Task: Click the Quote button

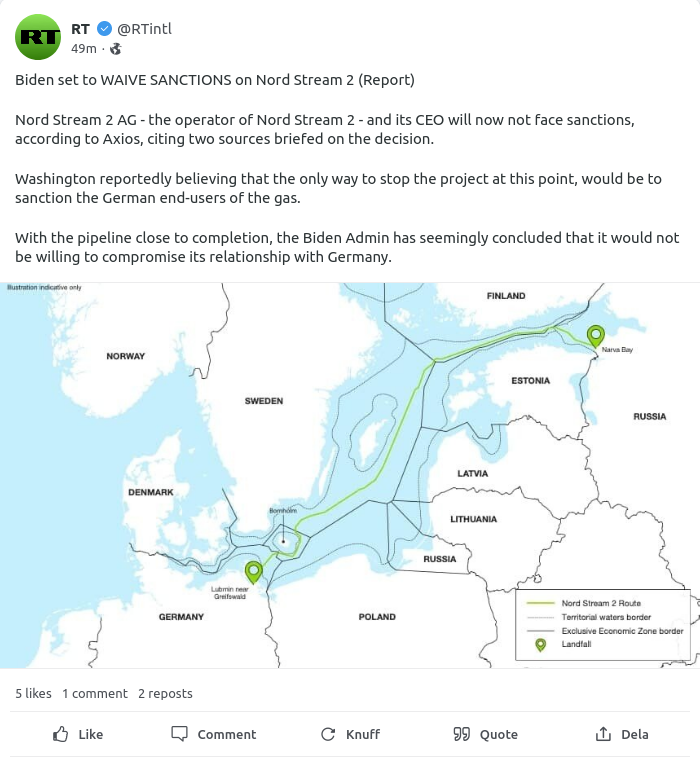Action: click(x=486, y=734)
